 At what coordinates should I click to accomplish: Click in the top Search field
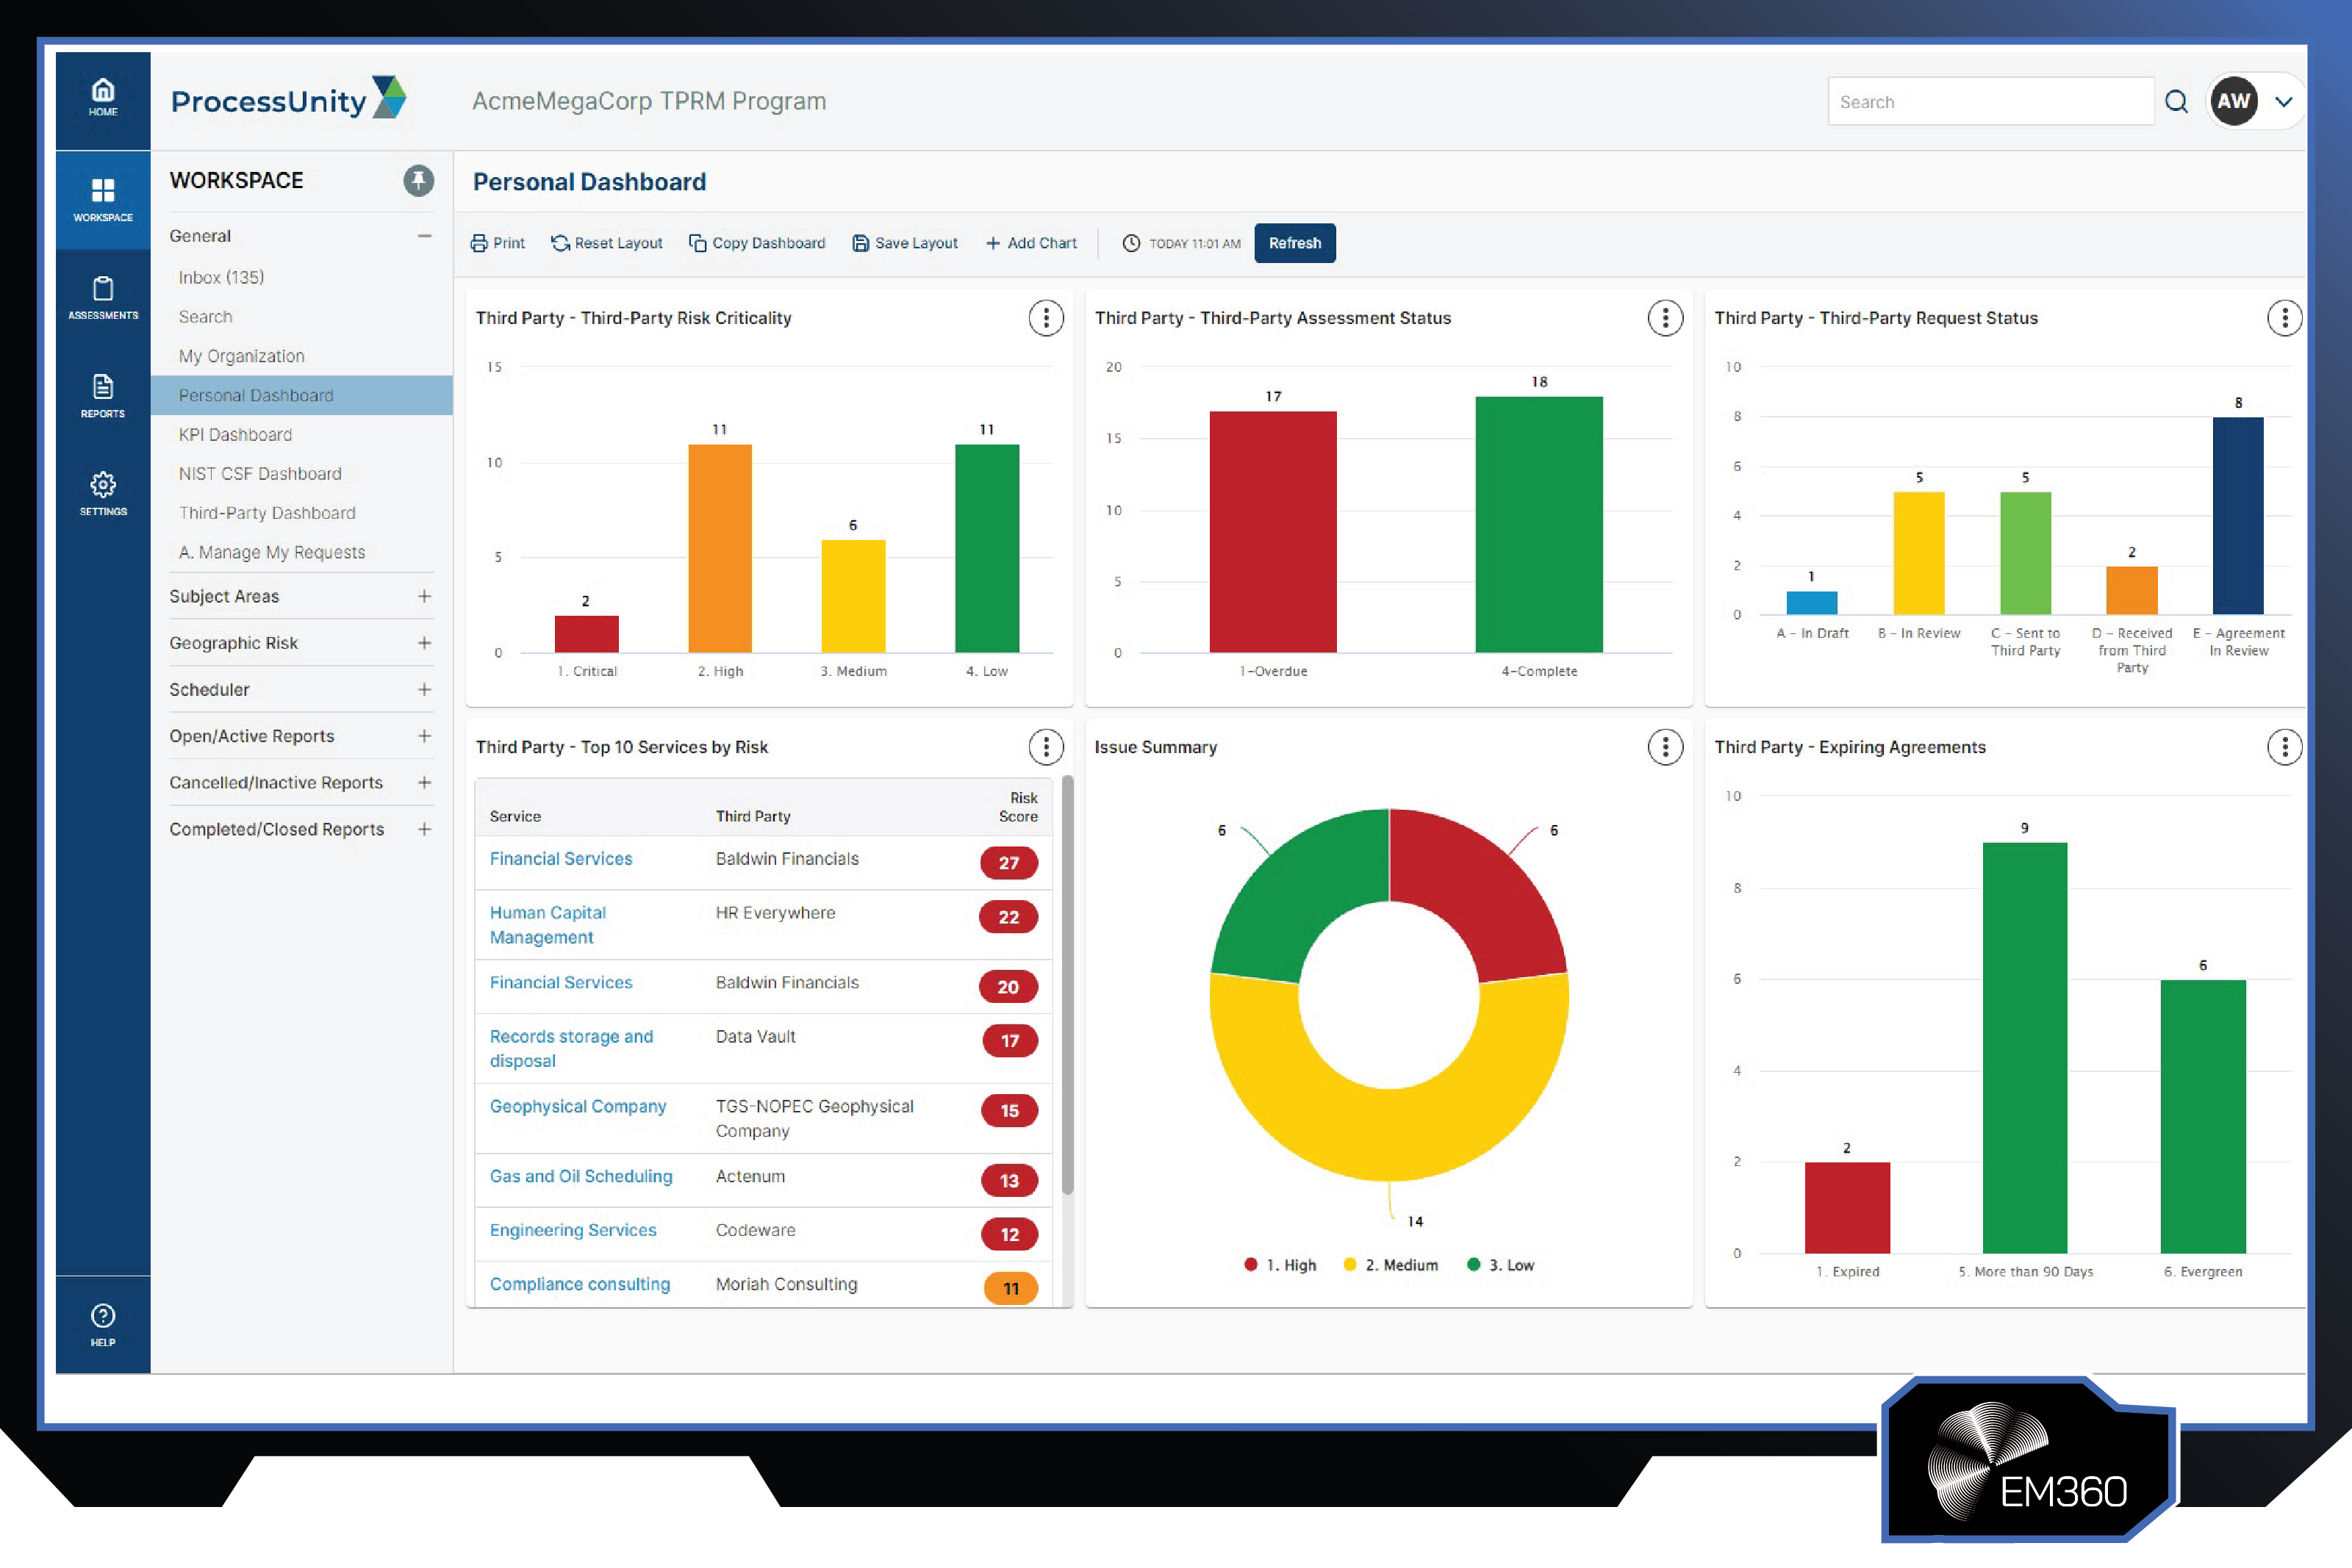coord(1990,101)
